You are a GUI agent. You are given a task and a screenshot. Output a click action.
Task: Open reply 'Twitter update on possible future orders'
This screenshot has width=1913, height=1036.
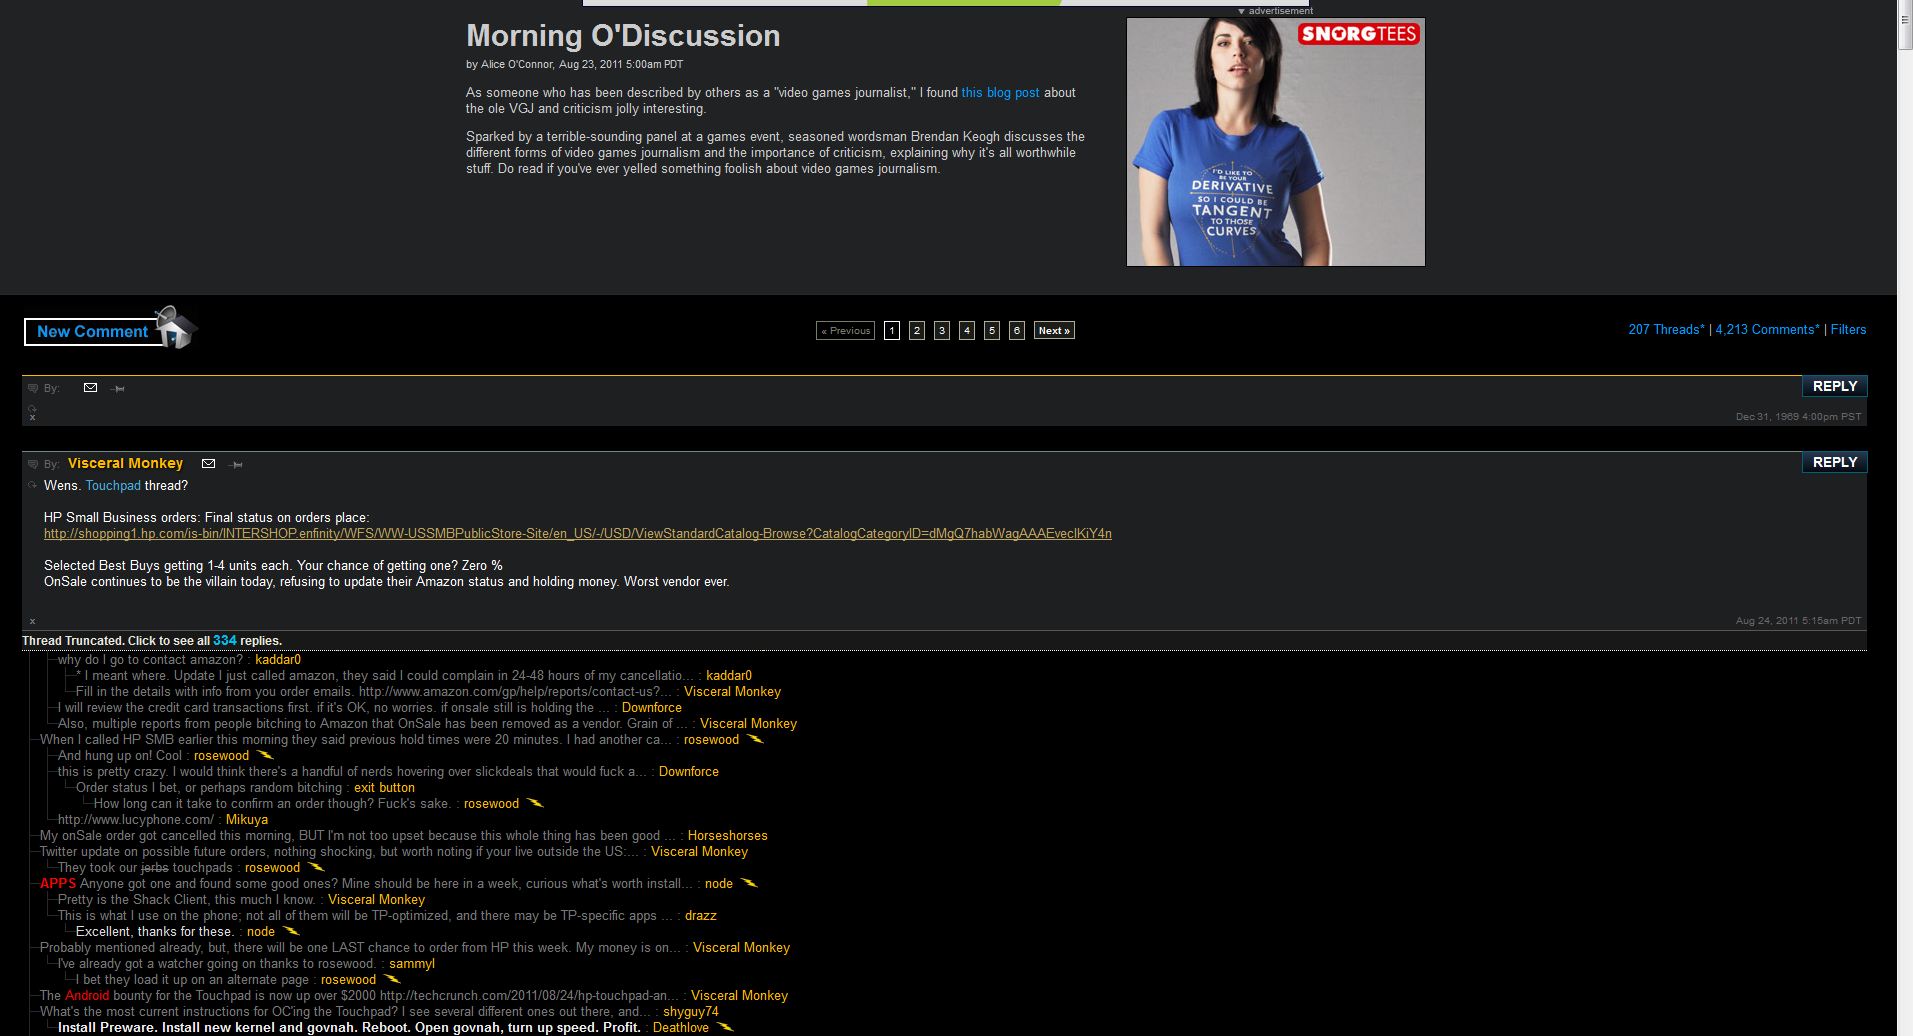[x=340, y=852]
